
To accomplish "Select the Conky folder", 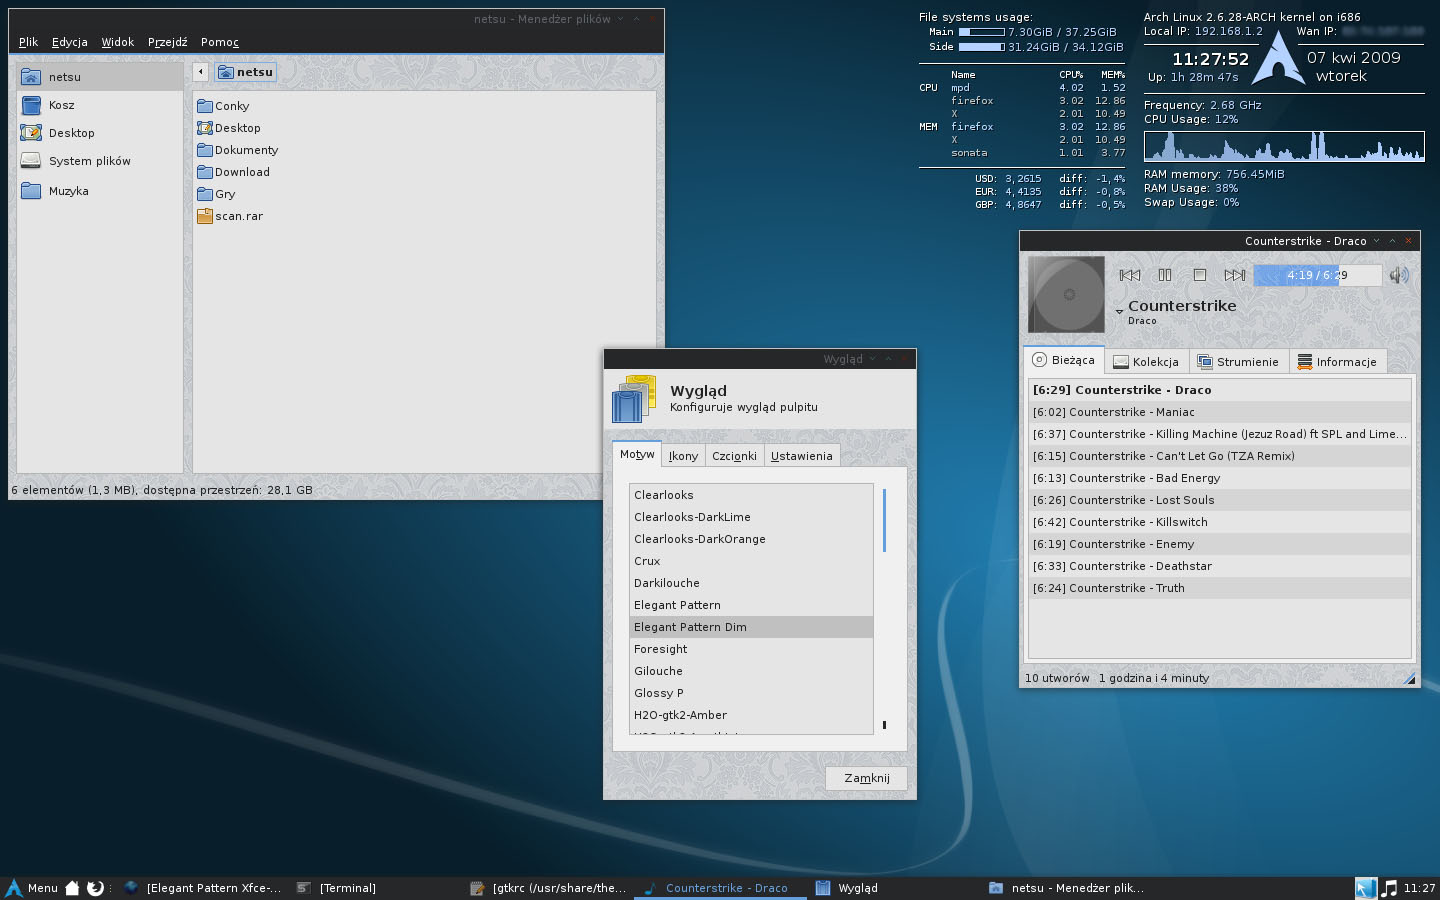I will [x=223, y=106].
